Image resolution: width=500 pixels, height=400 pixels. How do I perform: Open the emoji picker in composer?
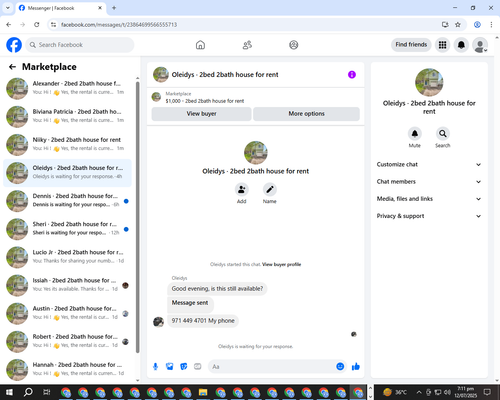click(340, 367)
